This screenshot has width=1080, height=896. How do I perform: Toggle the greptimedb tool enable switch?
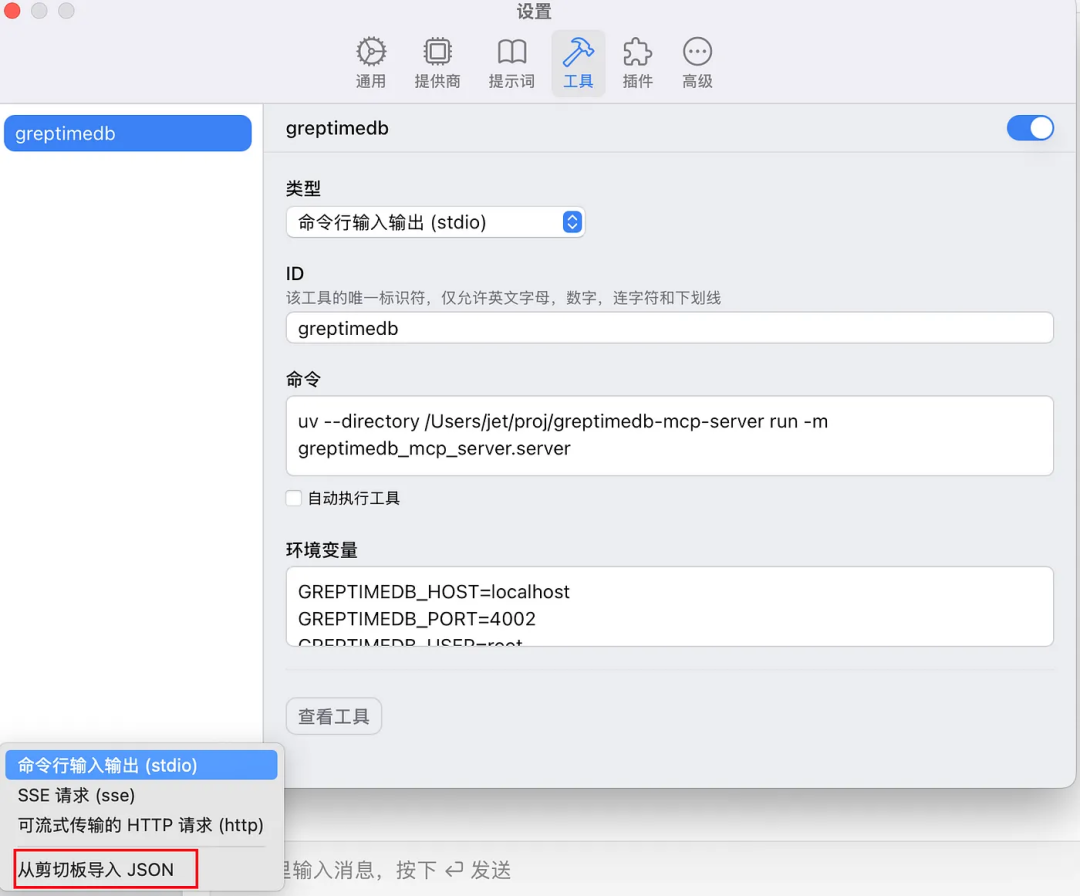point(1030,128)
